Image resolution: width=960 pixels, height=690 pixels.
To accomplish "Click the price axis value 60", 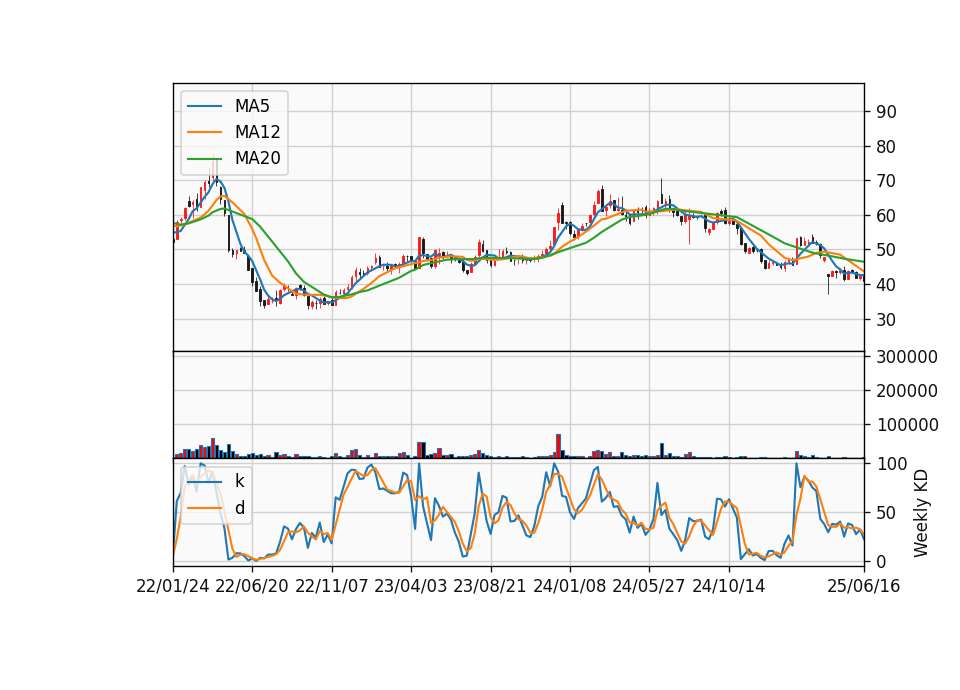I will click(886, 216).
